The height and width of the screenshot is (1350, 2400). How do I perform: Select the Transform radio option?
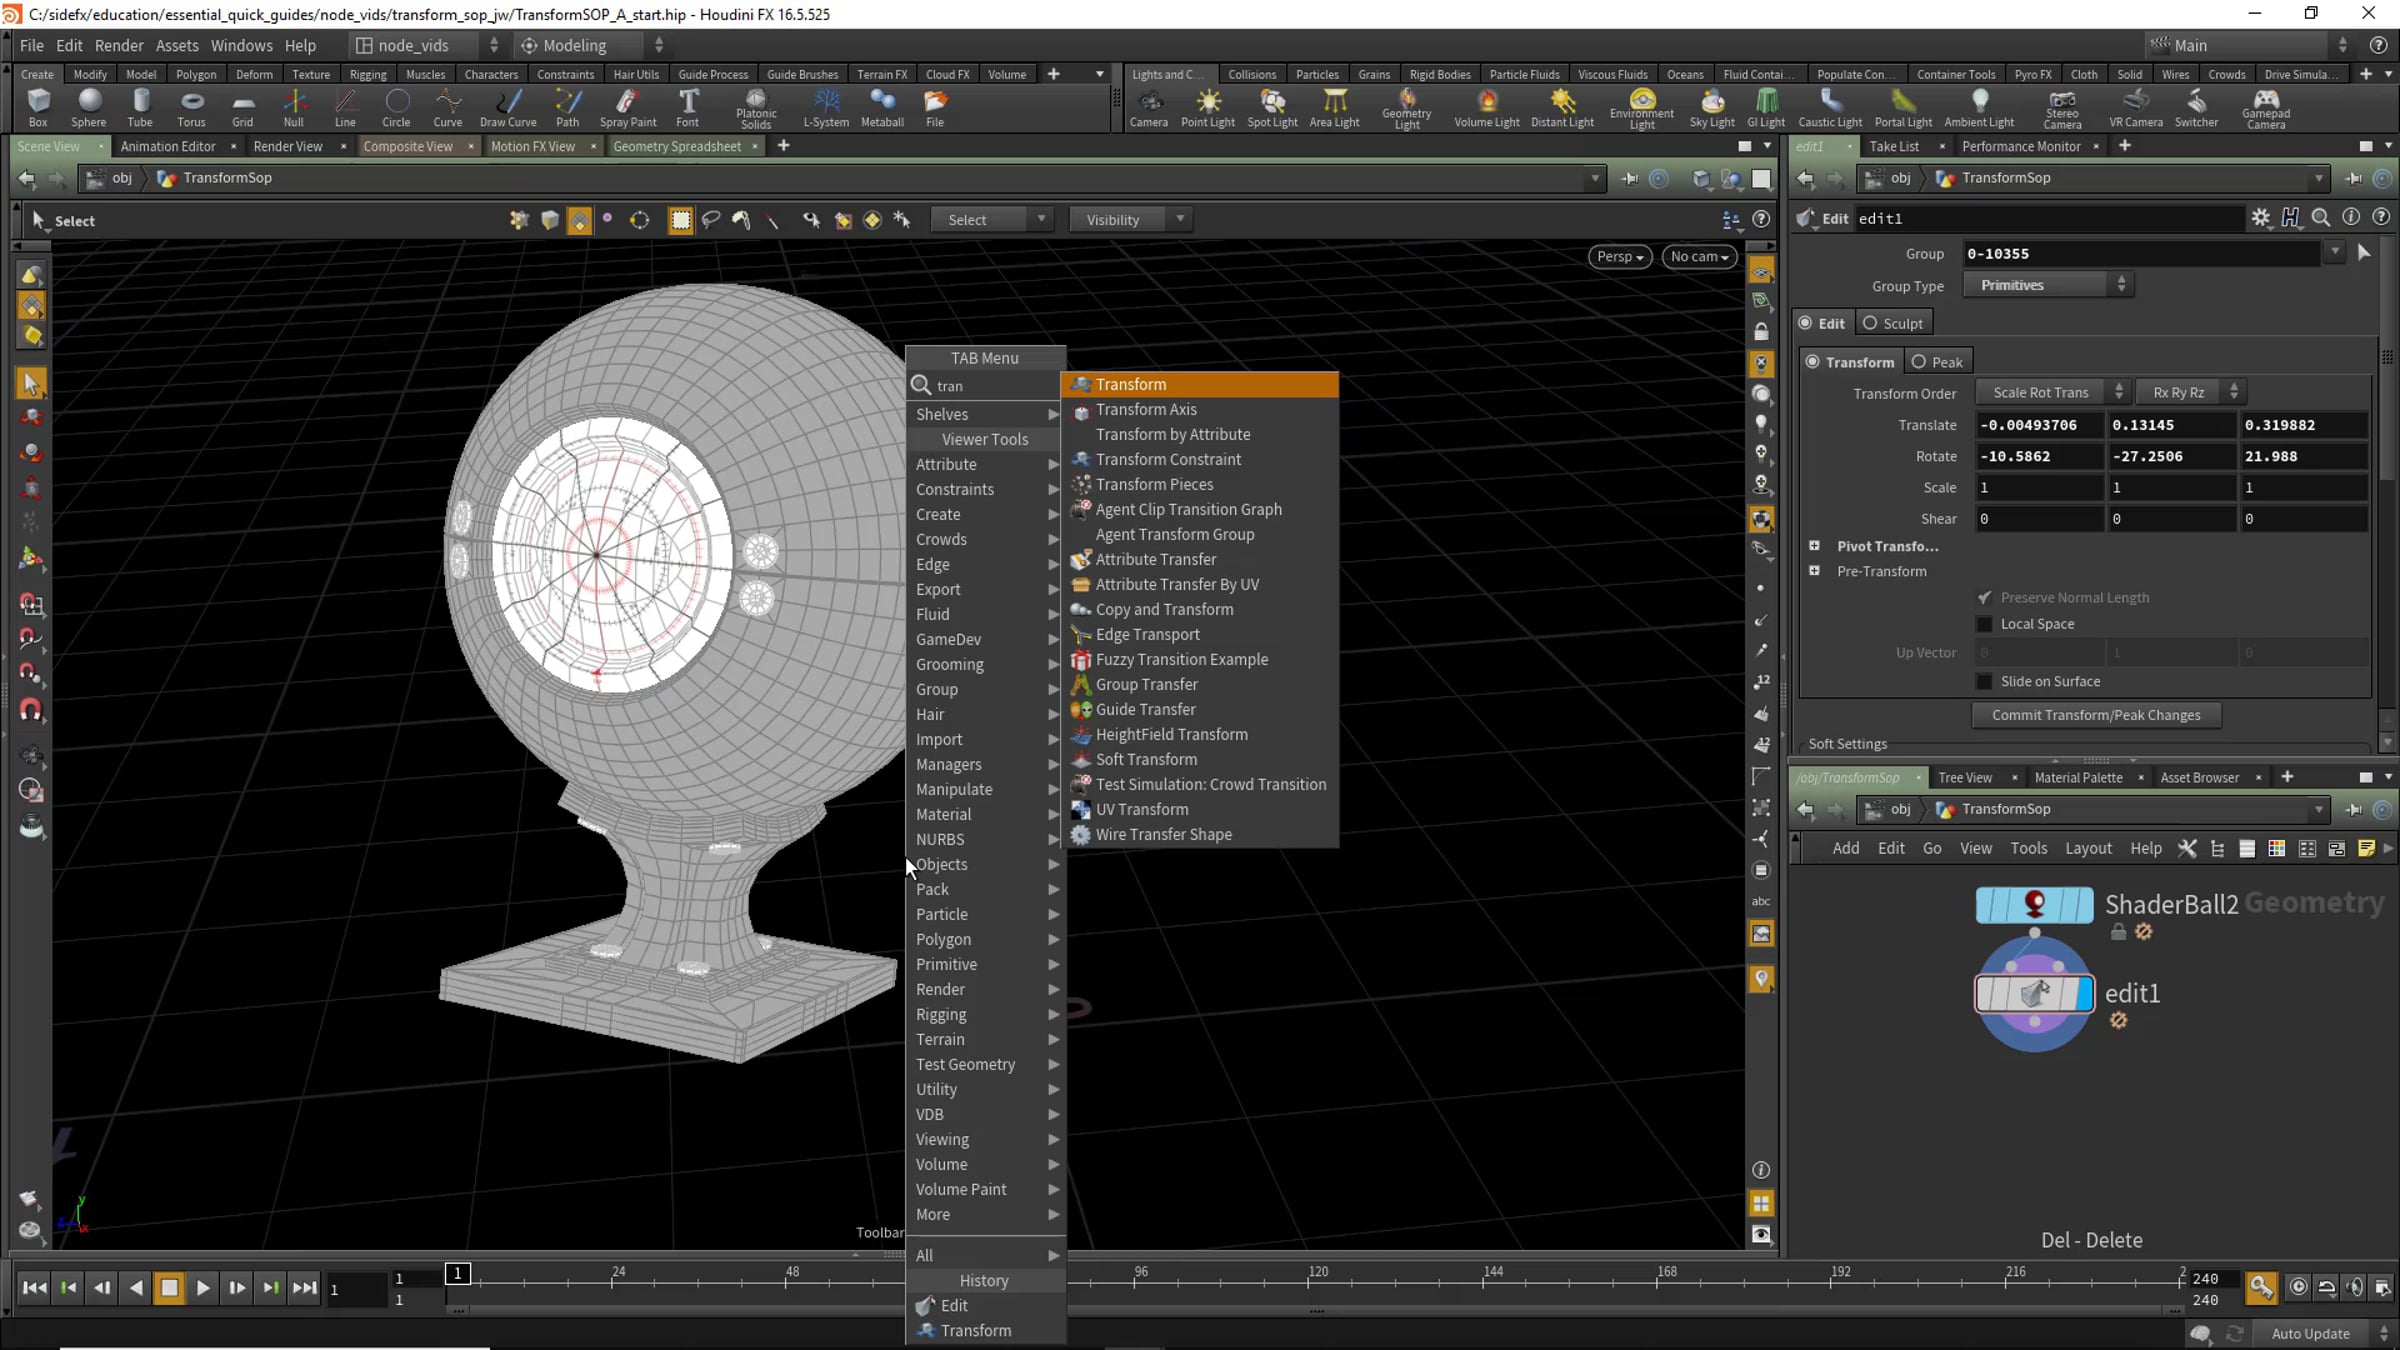tap(1849, 362)
